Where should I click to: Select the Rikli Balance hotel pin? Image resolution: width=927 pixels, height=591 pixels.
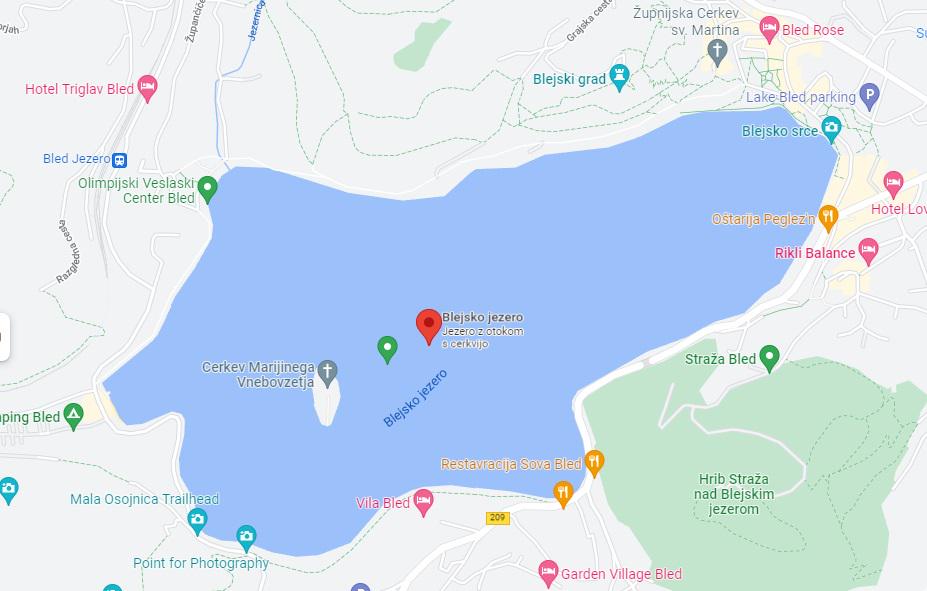(868, 251)
